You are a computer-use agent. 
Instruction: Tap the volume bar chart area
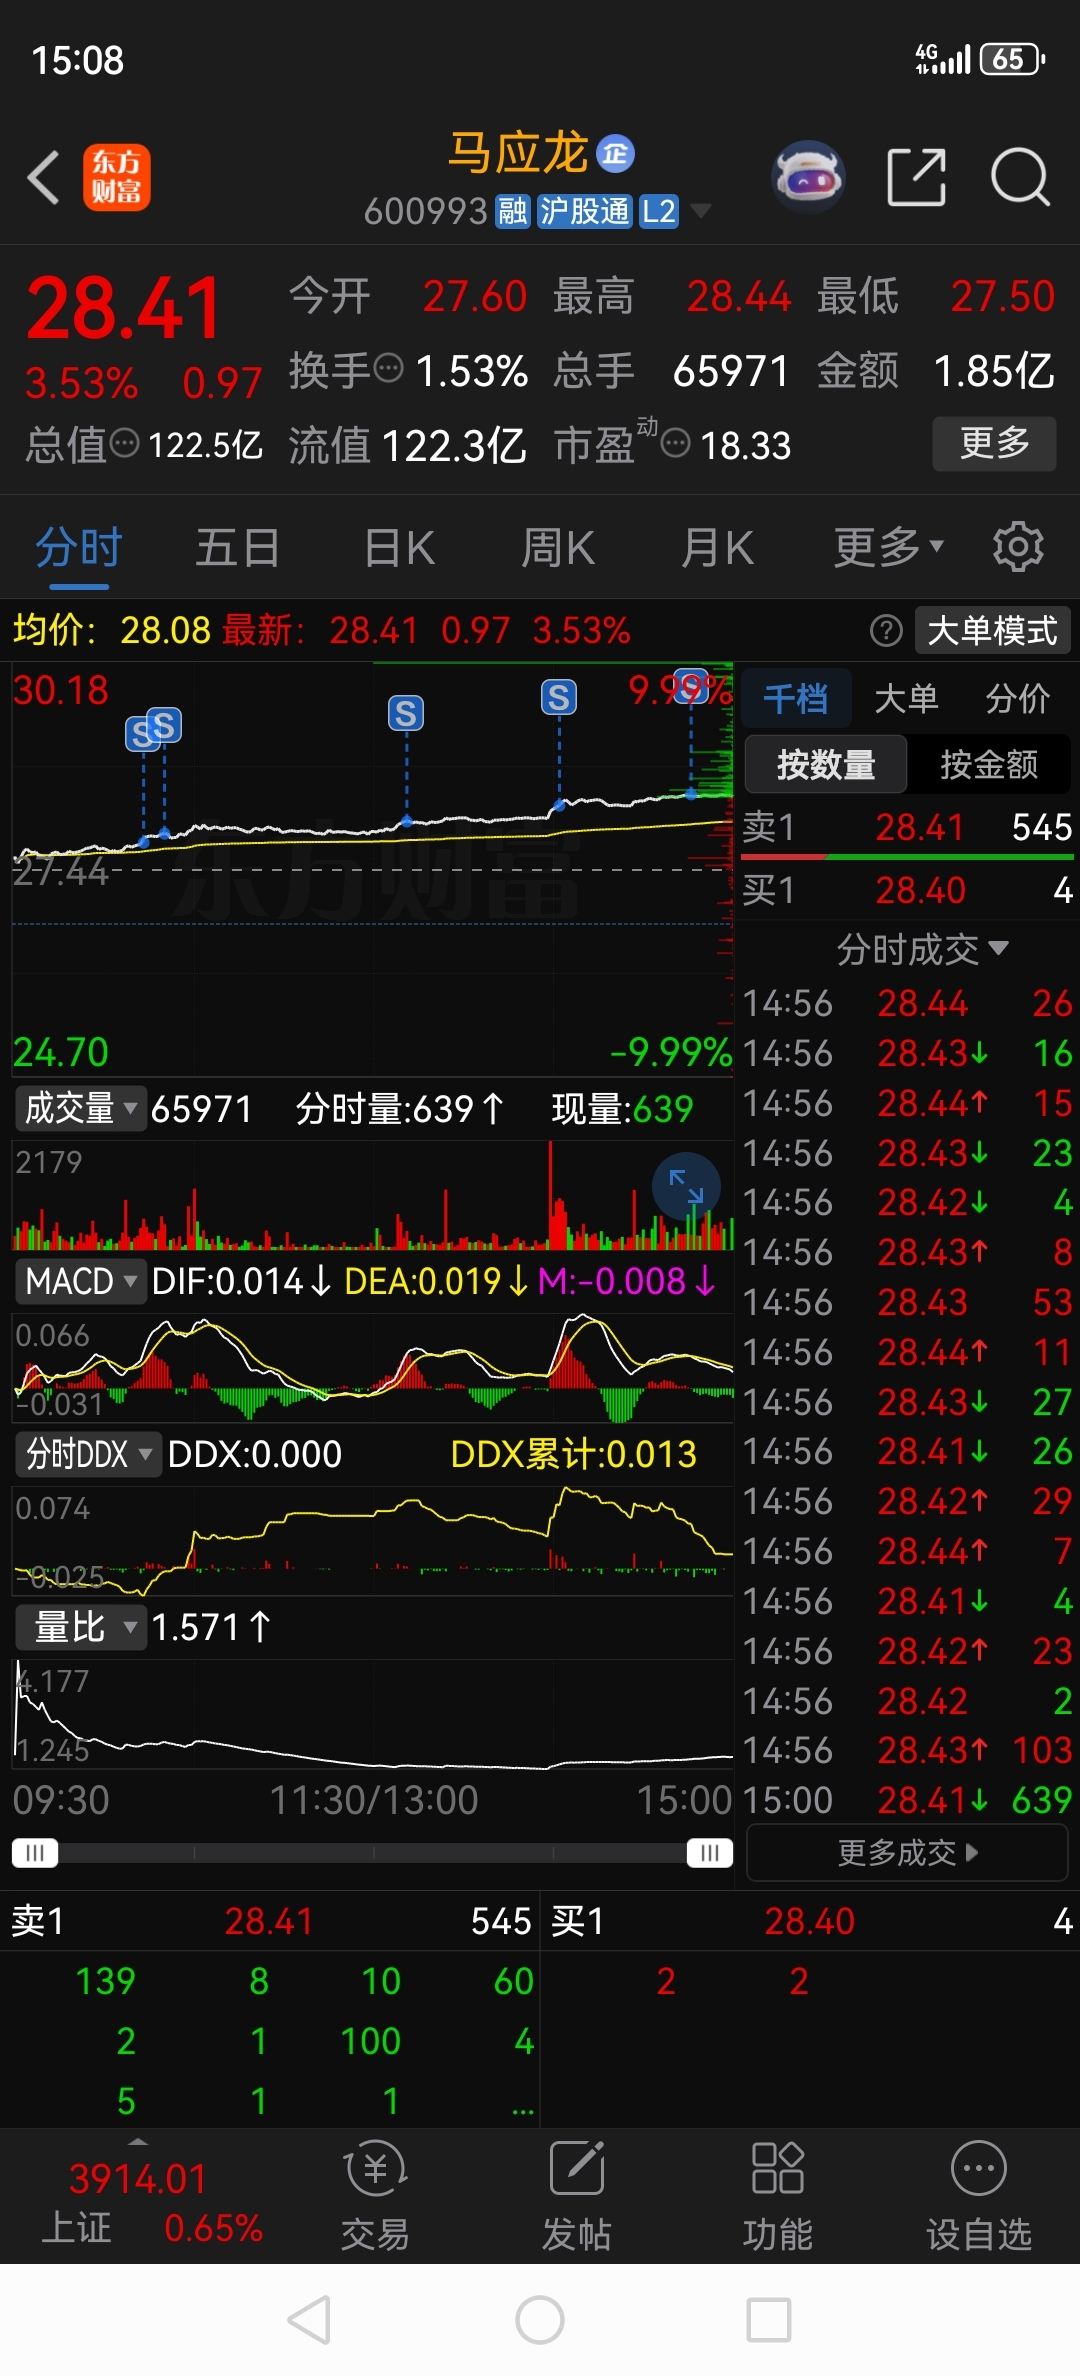(372, 1195)
